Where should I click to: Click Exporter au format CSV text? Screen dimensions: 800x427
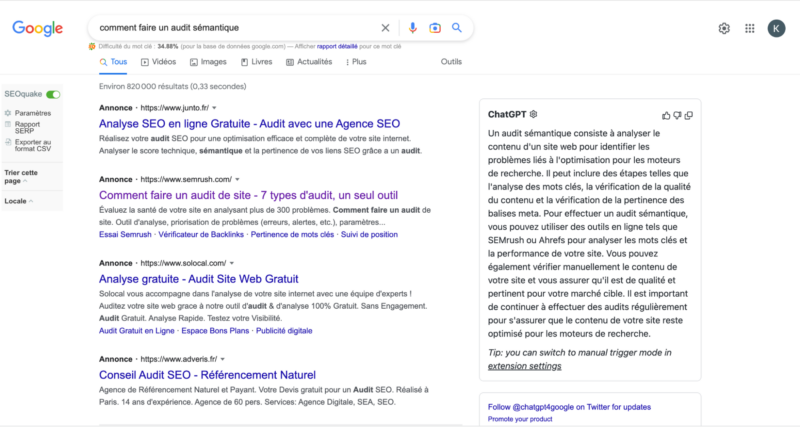(33, 145)
